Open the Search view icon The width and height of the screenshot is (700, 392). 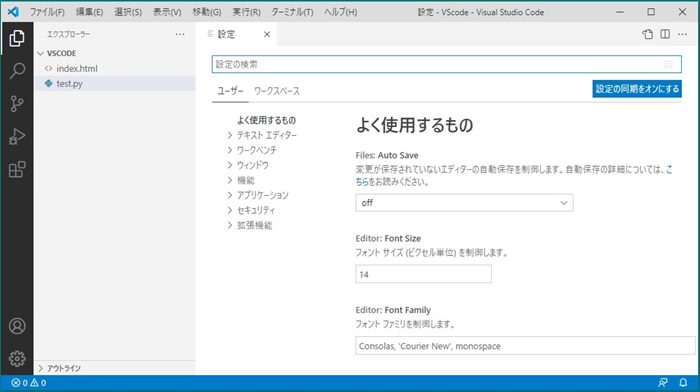17,71
